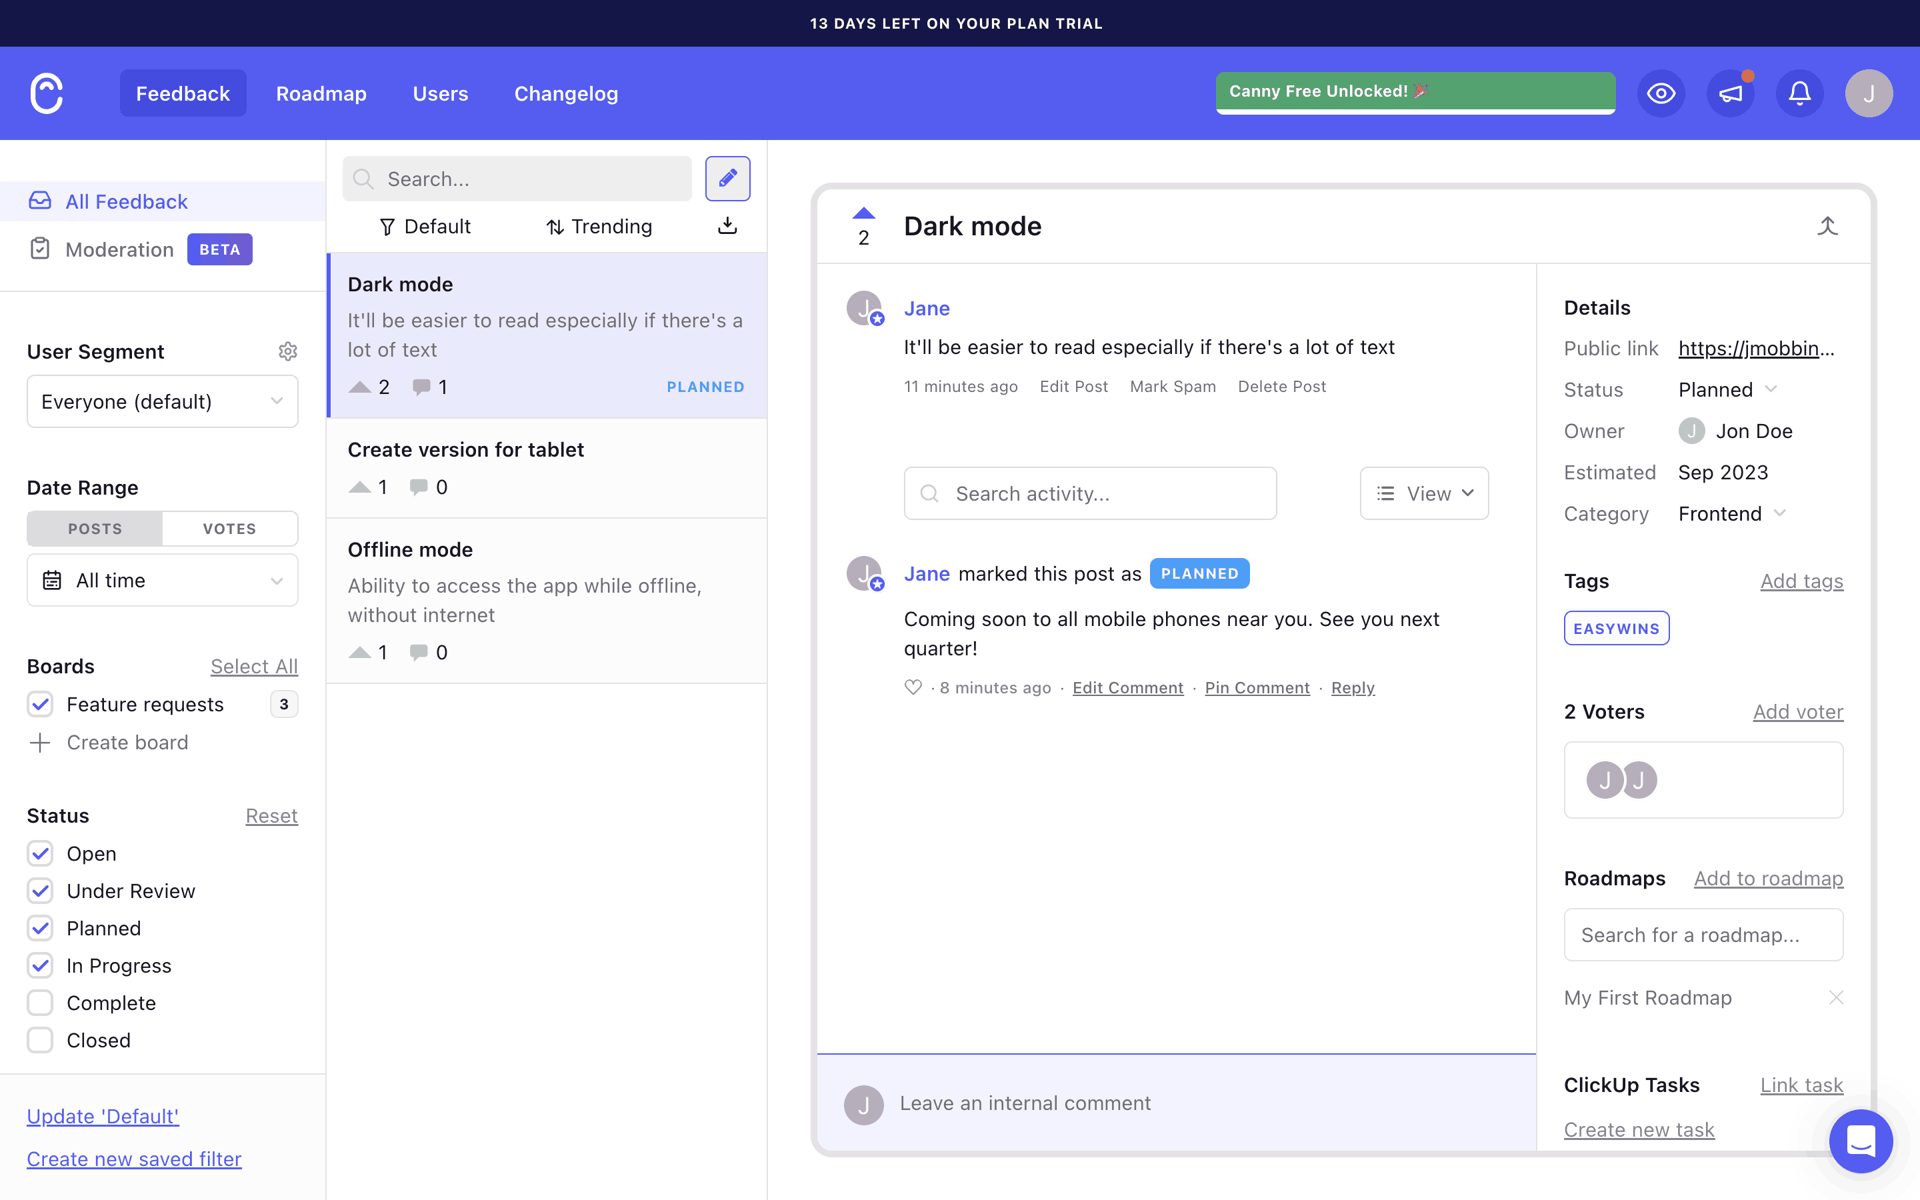Open the Intercom chat bubble

1860,1141
